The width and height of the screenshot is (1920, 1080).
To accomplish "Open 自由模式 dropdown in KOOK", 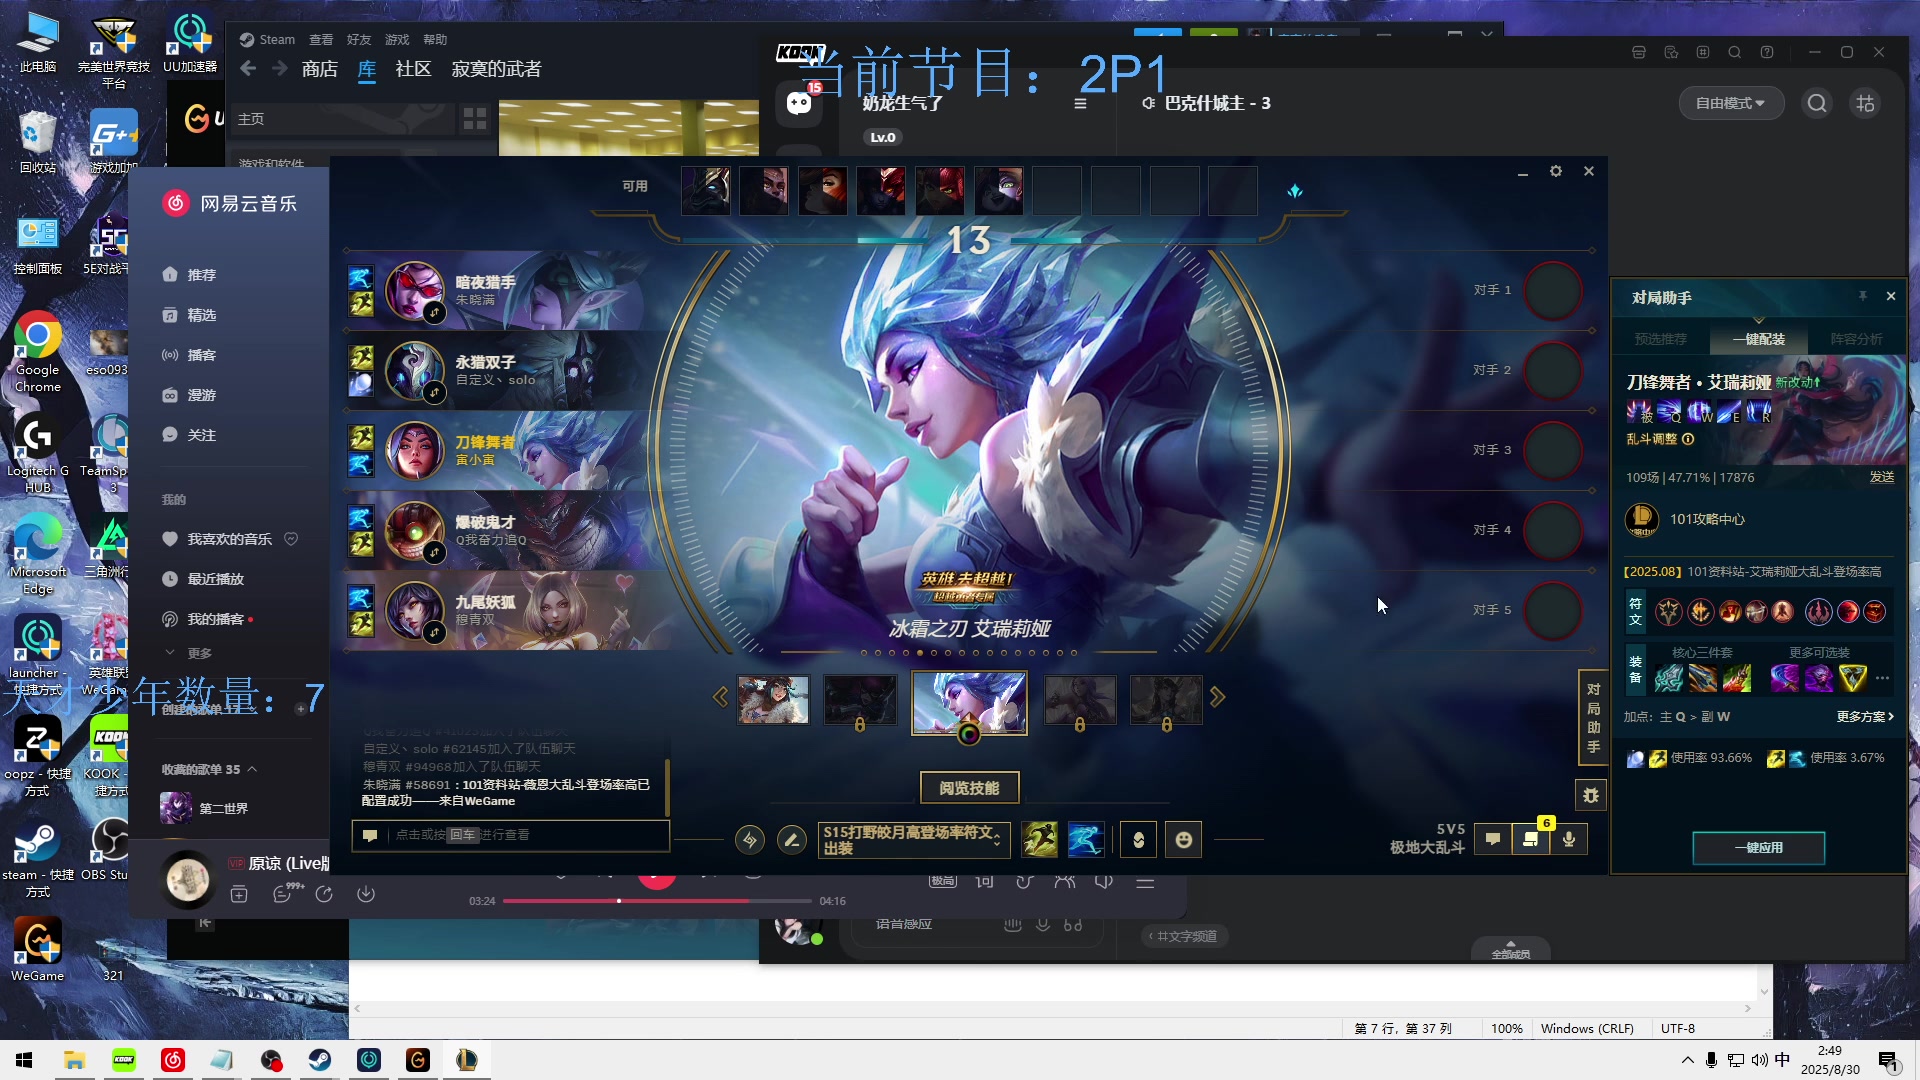I will 1730,103.
